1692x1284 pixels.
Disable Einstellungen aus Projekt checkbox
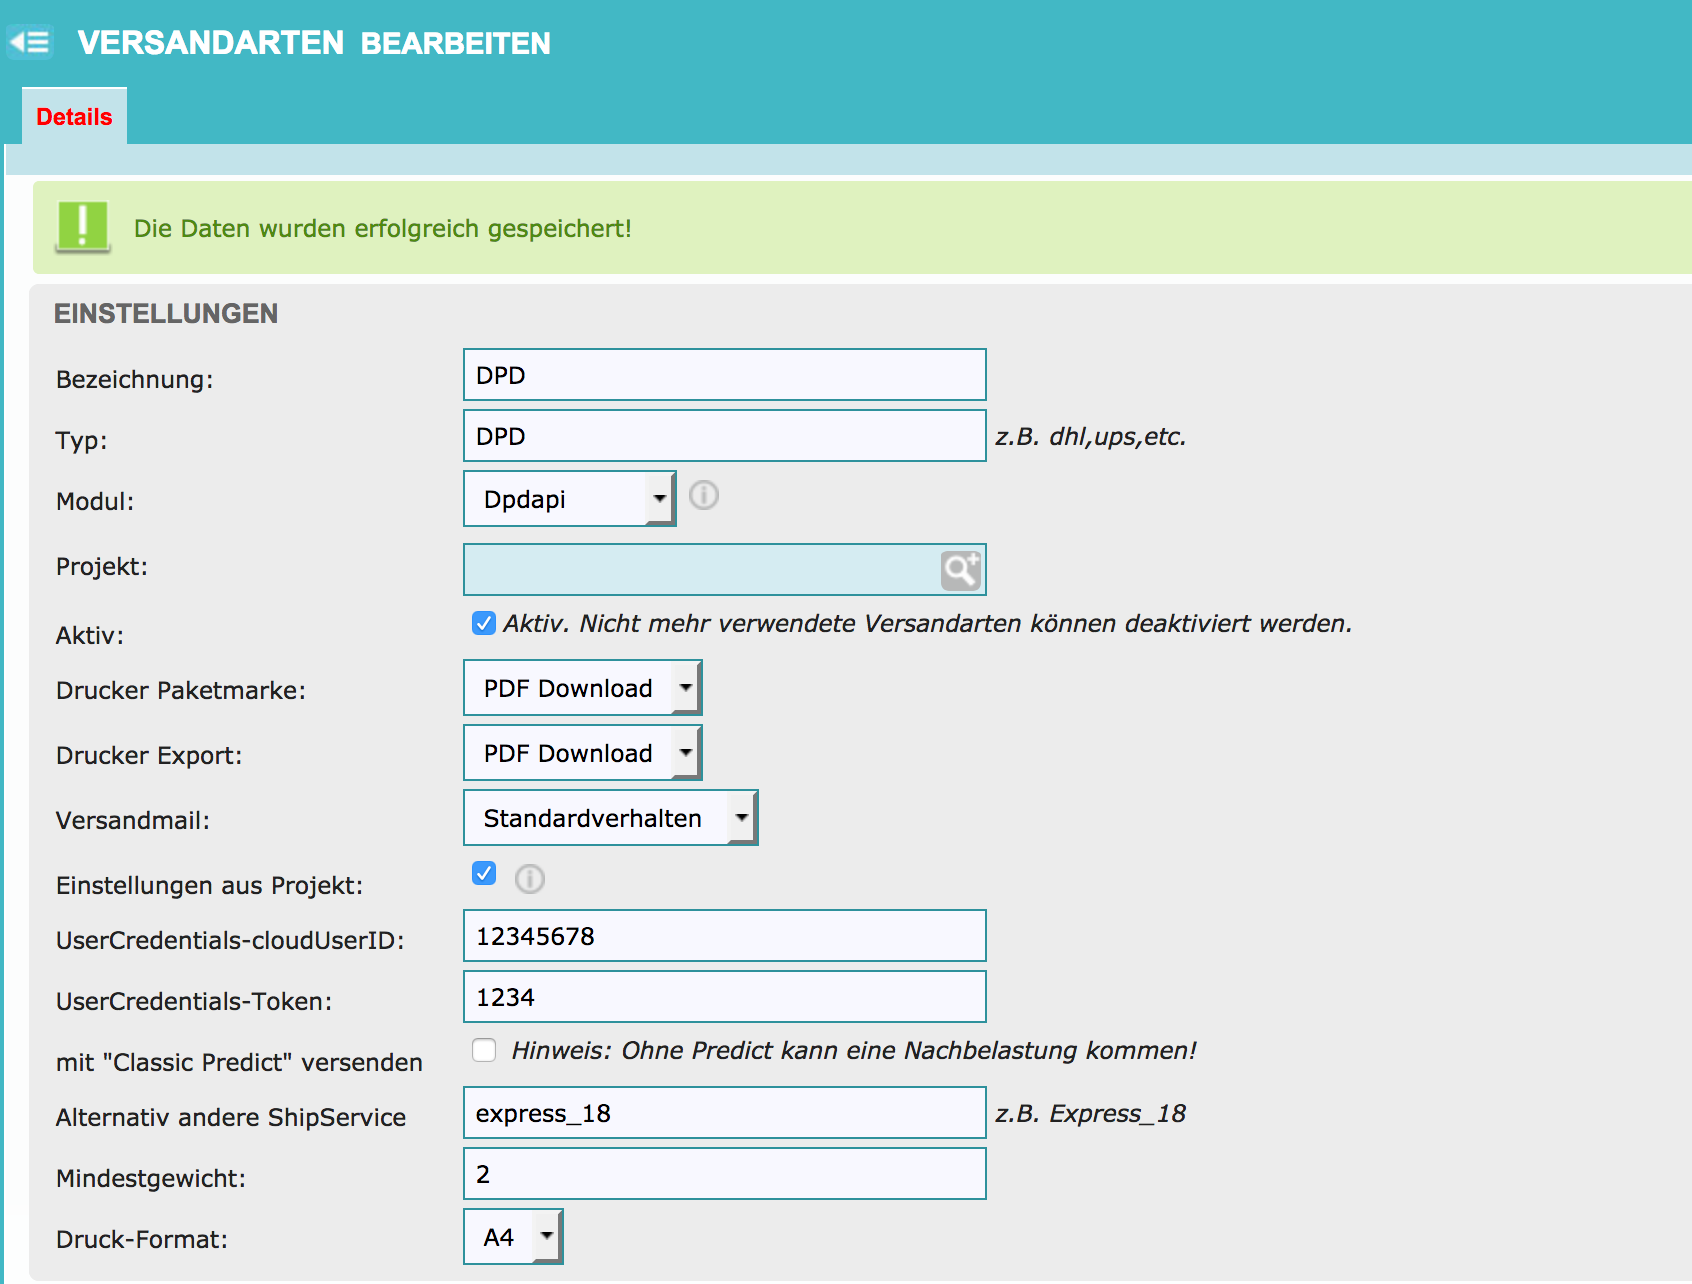(x=484, y=874)
